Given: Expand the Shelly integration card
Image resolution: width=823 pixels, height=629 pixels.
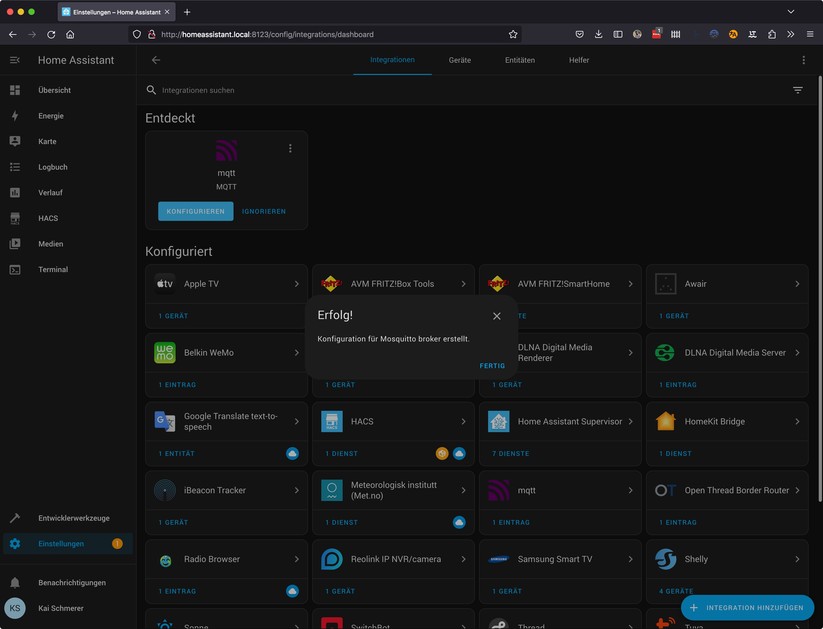Looking at the screenshot, I should (x=797, y=559).
